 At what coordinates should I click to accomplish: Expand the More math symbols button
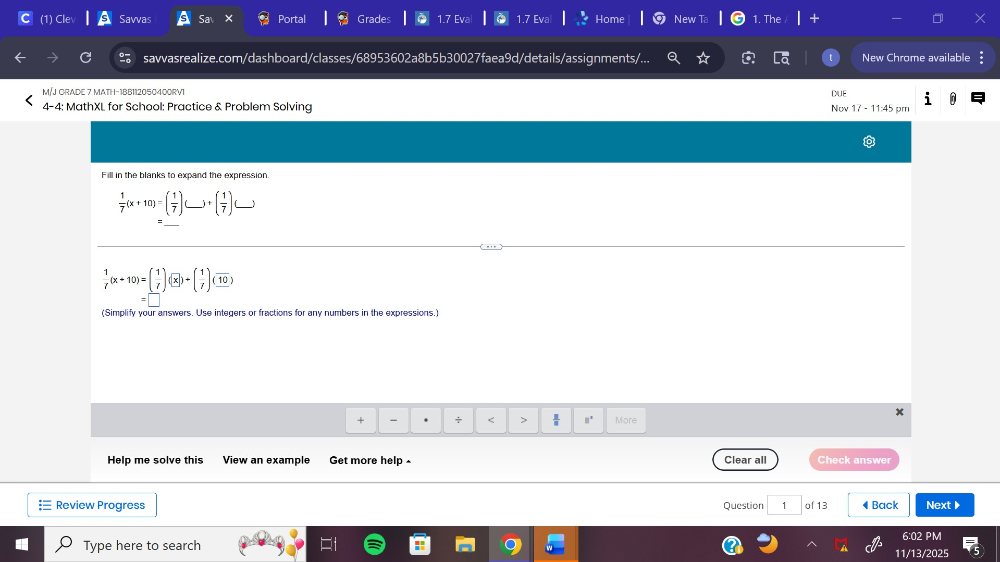(626, 420)
